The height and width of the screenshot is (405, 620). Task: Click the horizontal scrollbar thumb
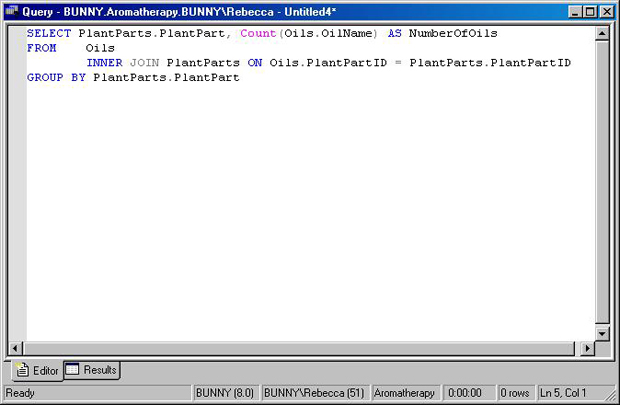coord(299,348)
